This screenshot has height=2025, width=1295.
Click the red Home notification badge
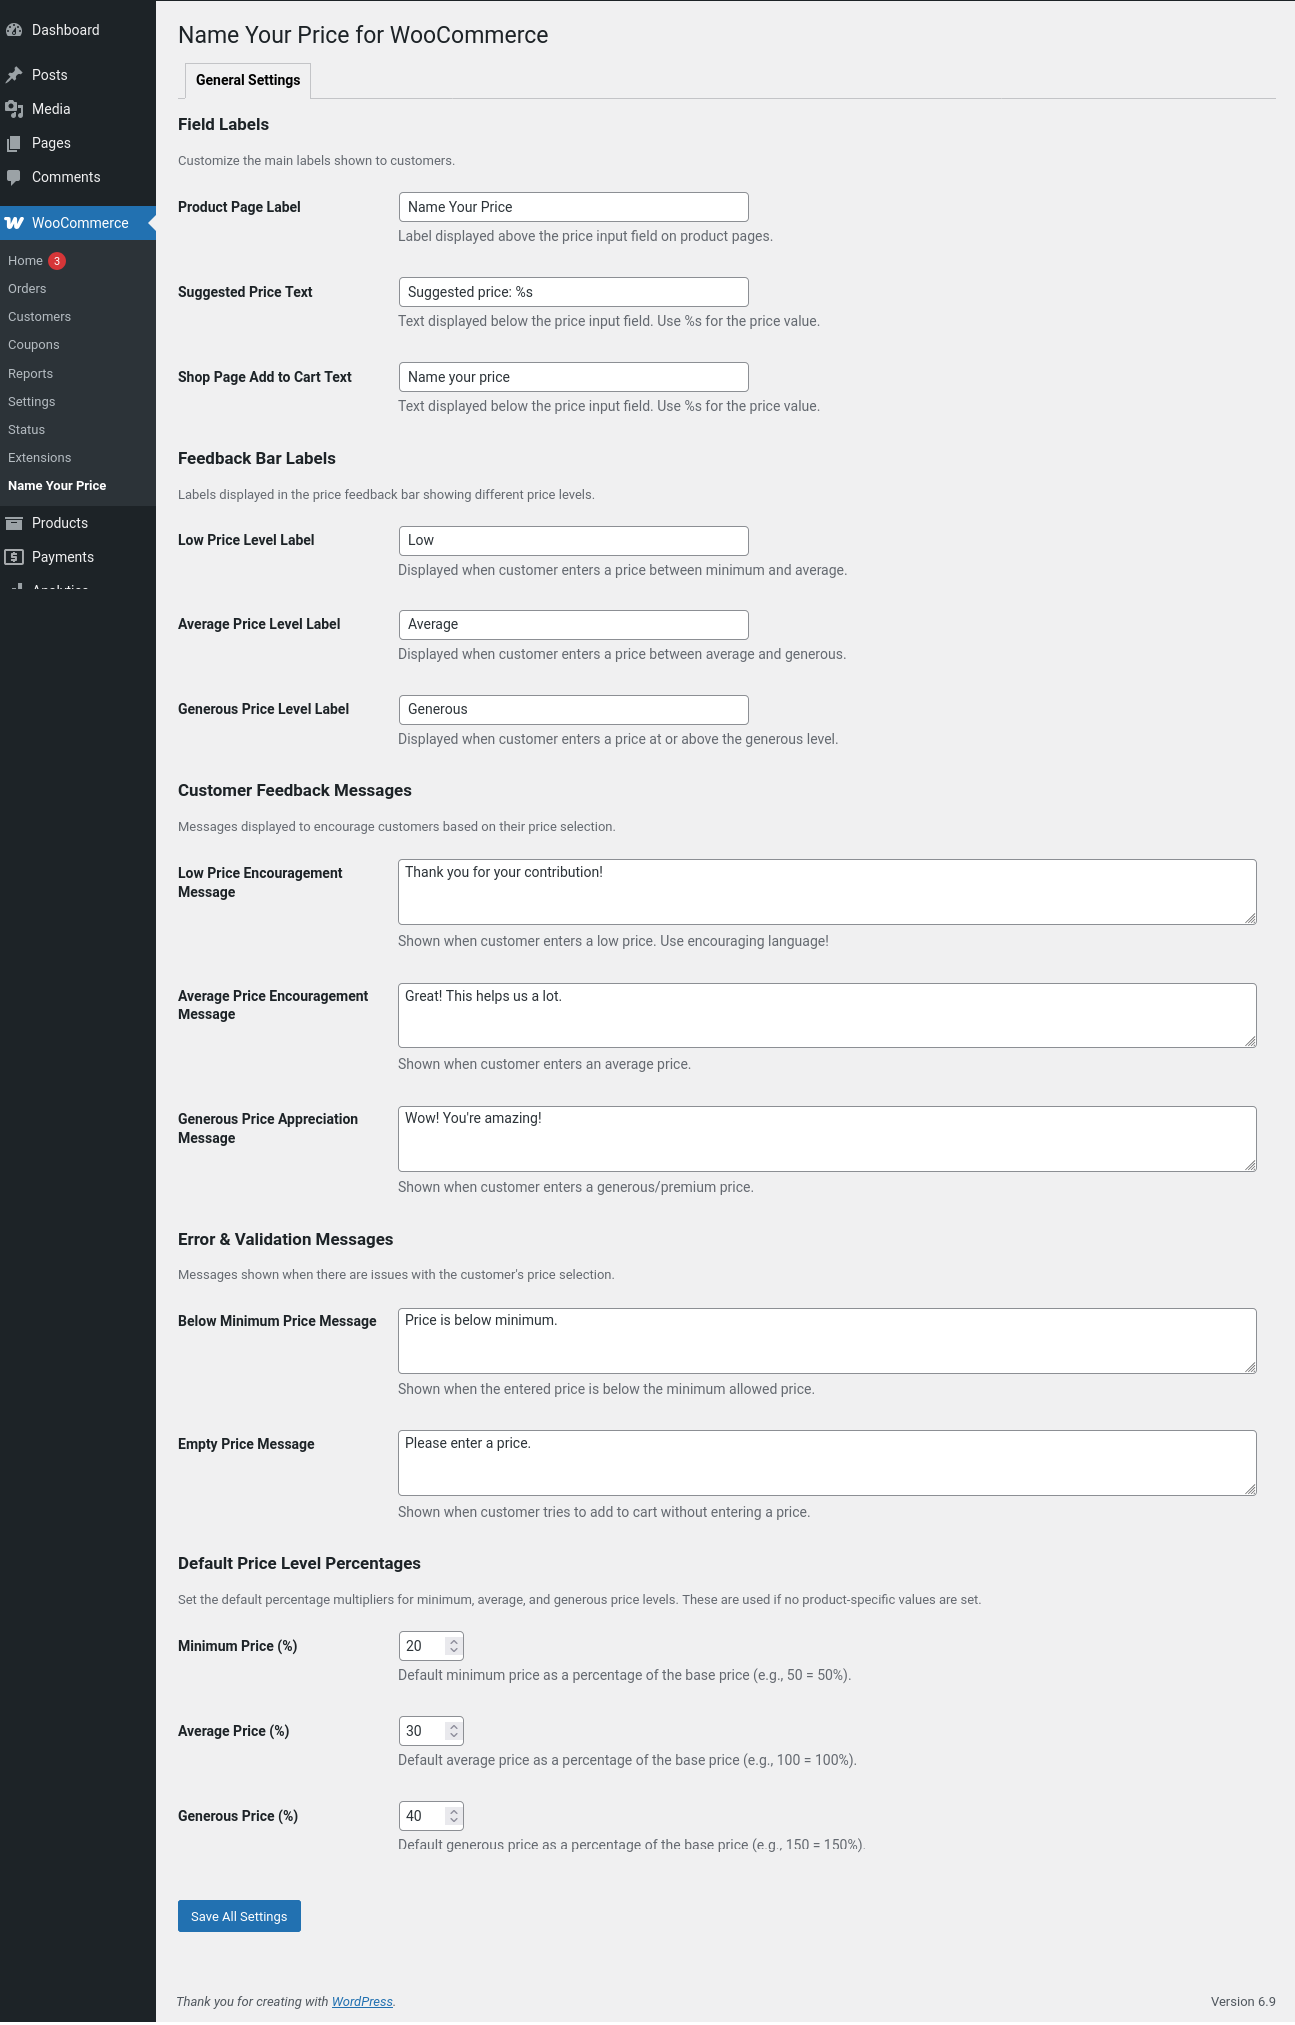point(57,261)
